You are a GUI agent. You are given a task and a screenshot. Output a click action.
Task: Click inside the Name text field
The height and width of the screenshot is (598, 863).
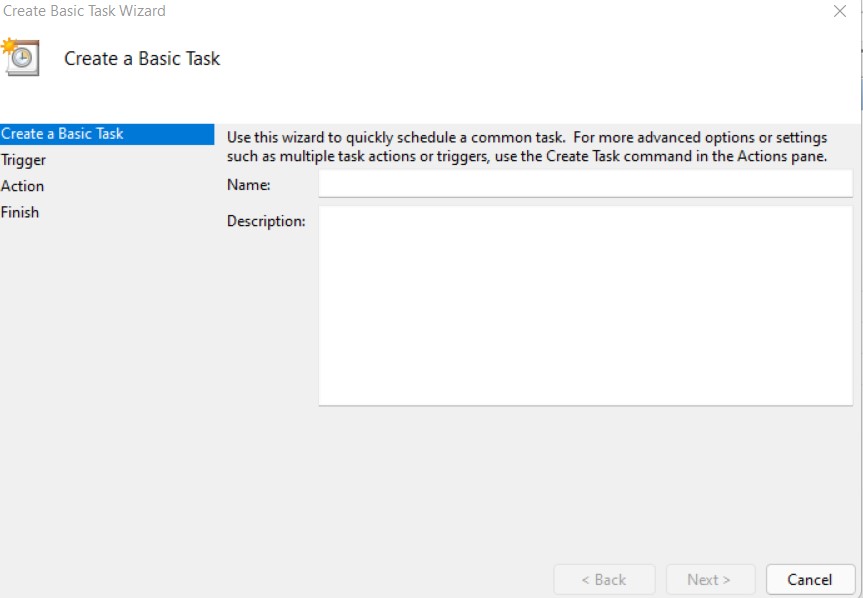(x=585, y=184)
